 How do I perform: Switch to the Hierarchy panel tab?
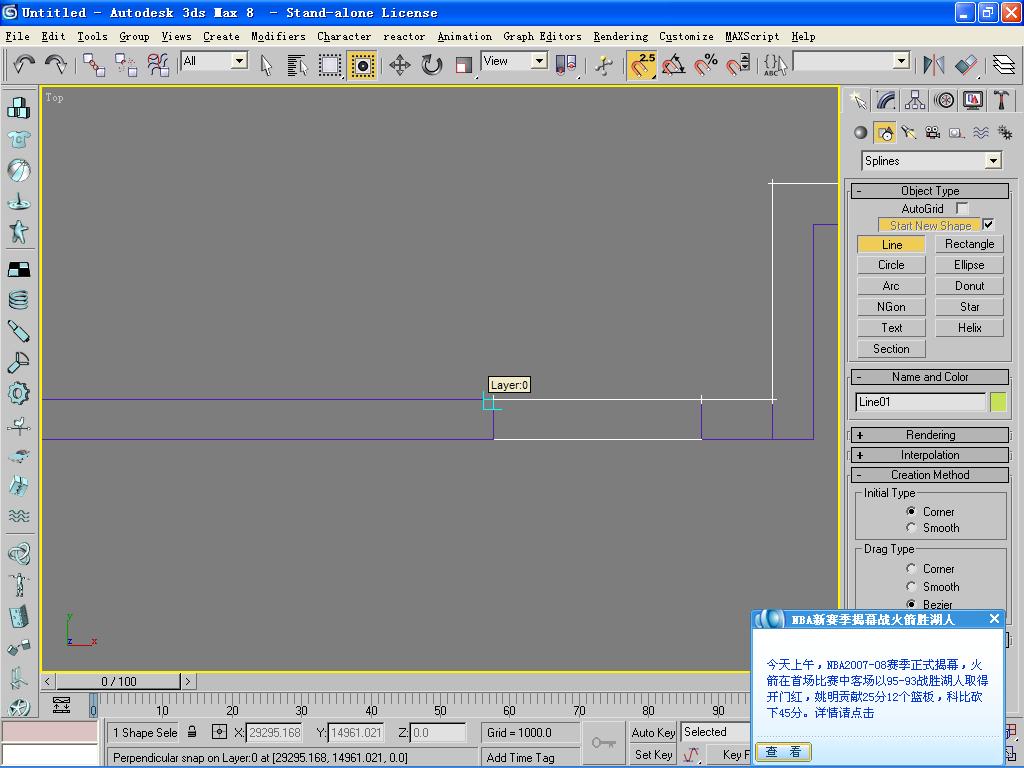915,100
